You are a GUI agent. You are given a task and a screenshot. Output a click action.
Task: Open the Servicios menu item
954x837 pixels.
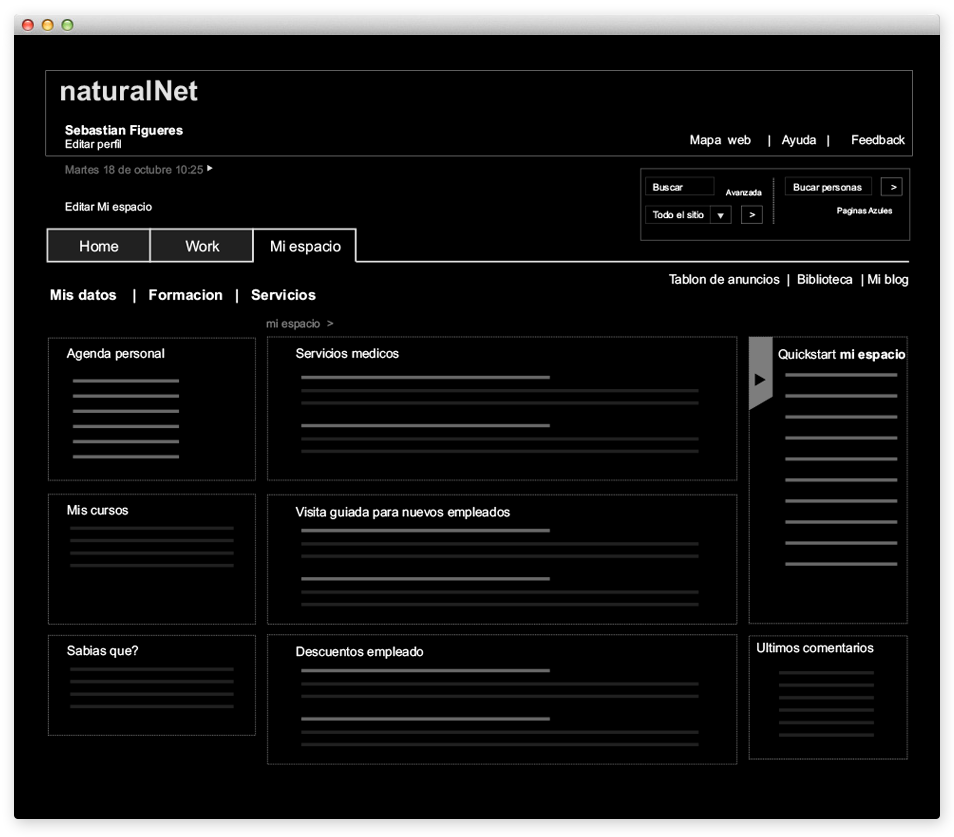283,295
